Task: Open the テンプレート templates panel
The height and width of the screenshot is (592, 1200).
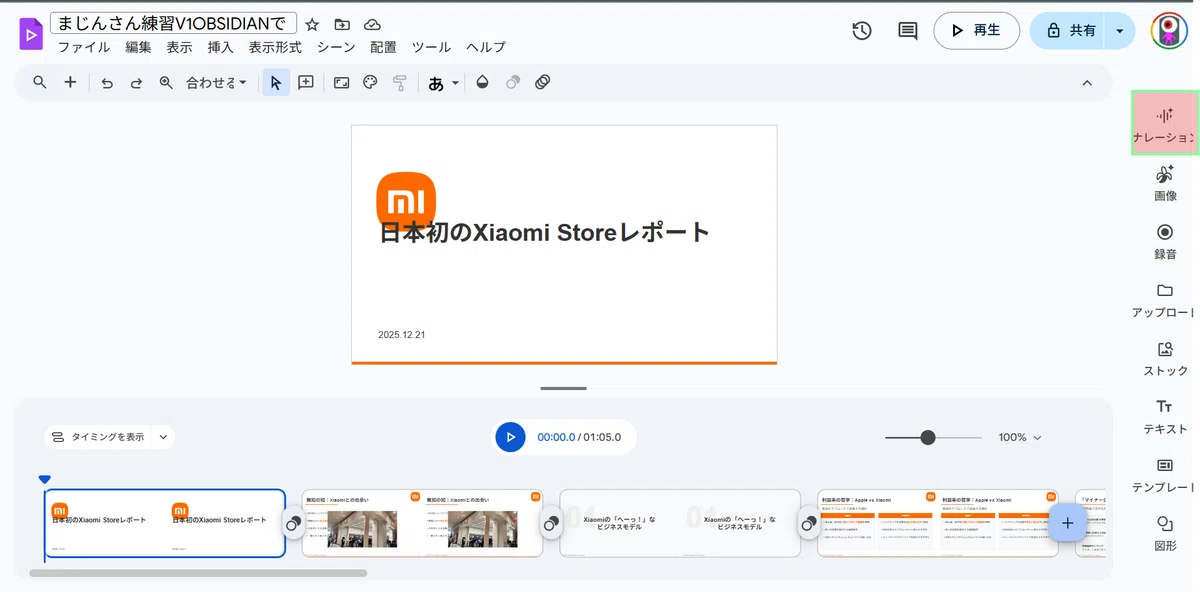Action: point(1165,474)
